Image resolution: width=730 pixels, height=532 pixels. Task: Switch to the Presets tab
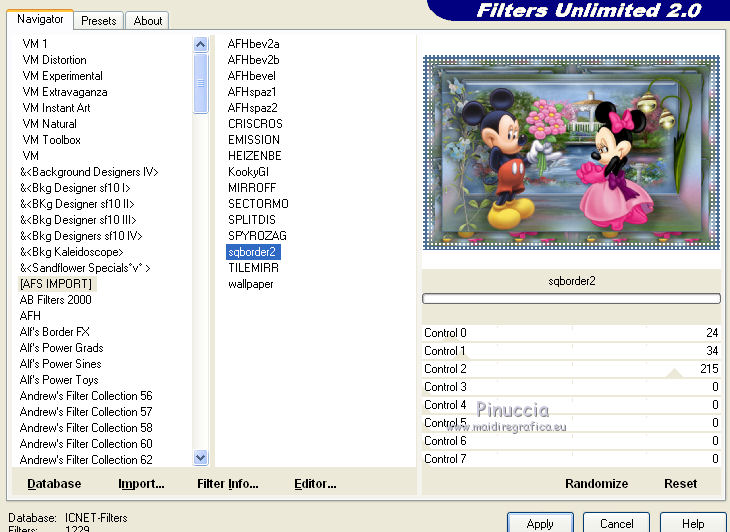pyautogui.click(x=98, y=21)
